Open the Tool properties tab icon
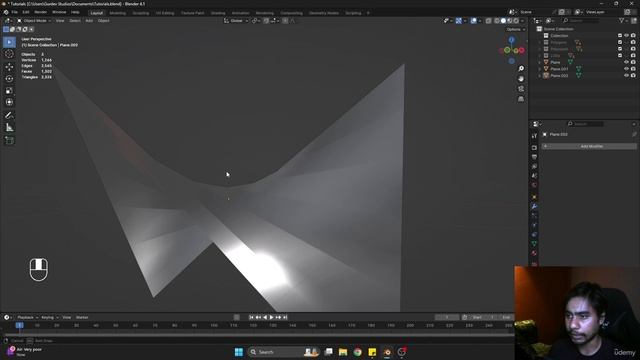Image resolution: width=640 pixels, height=360 pixels. [x=534, y=136]
